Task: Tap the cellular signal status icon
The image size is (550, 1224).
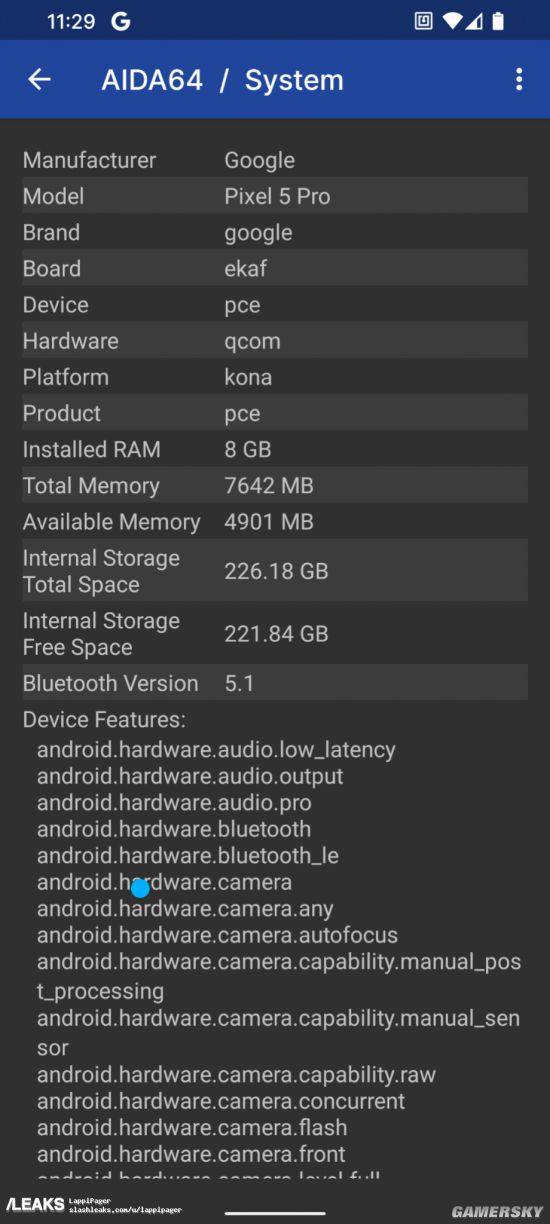Action: [x=474, y=21]
